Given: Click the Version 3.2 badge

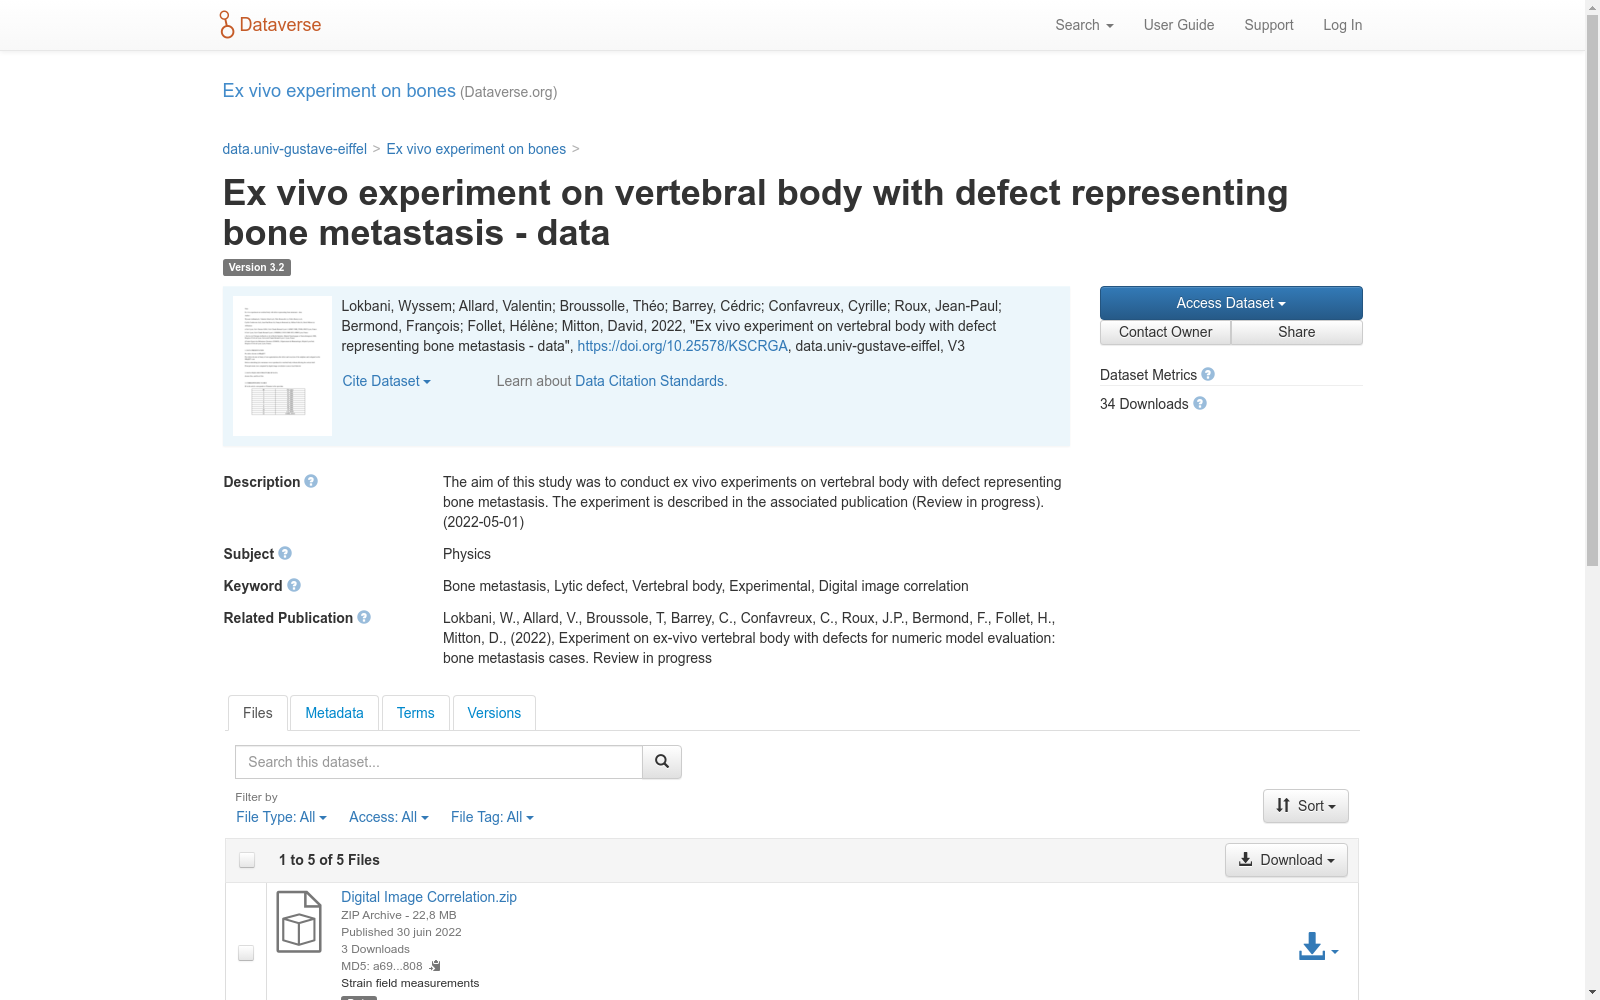Looking at the screenshot, I should tap(257, 267).
